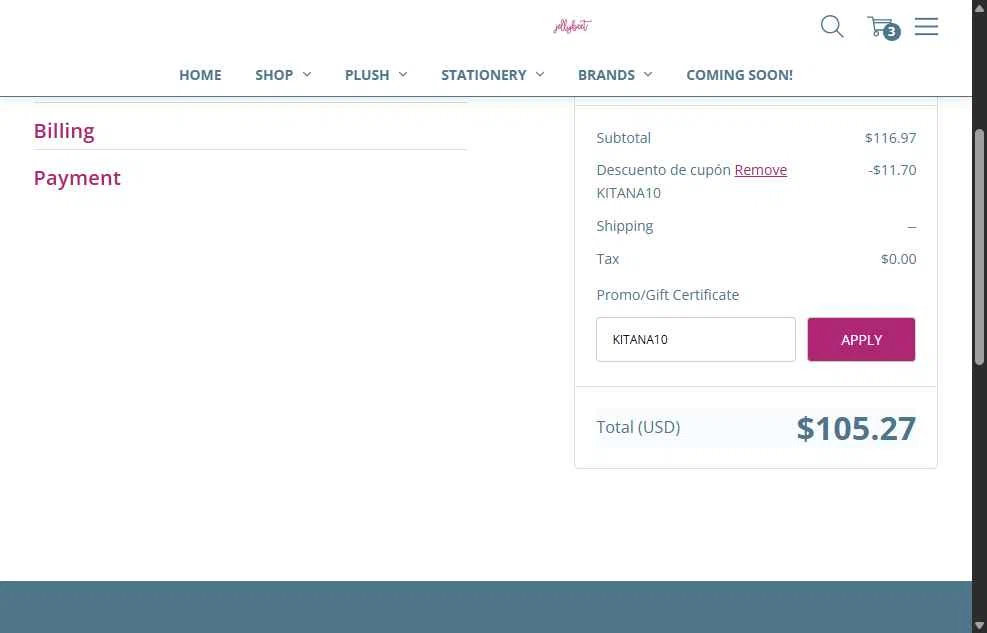
Task: Click the $116.97 subtotal value
Action: click(x=890, y=138)
